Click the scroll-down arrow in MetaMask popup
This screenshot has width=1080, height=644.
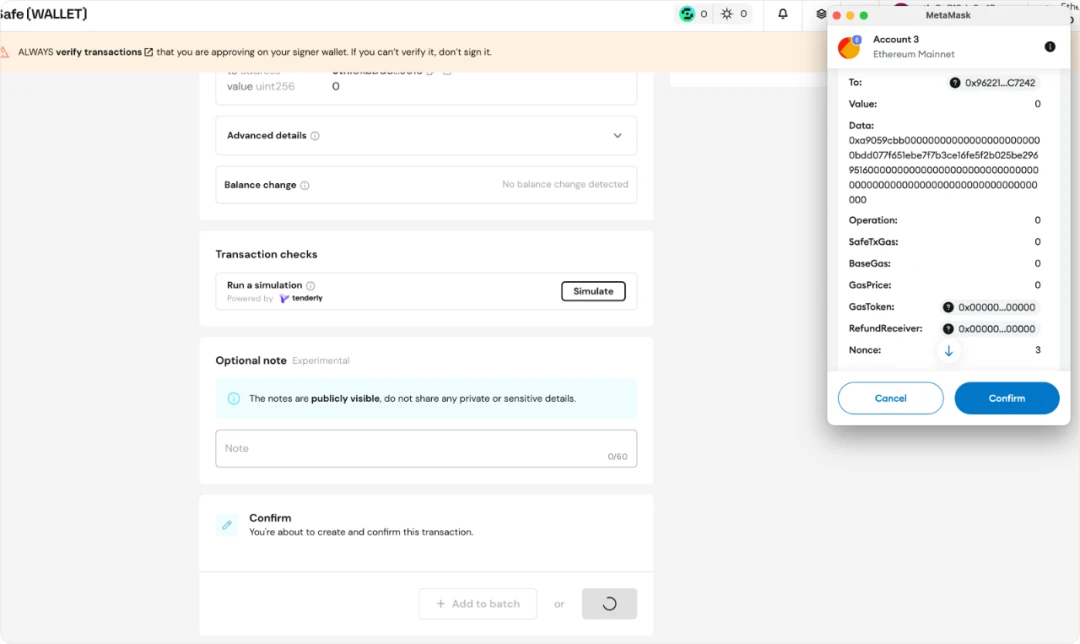pyautogui.click(x=949, y=351)
